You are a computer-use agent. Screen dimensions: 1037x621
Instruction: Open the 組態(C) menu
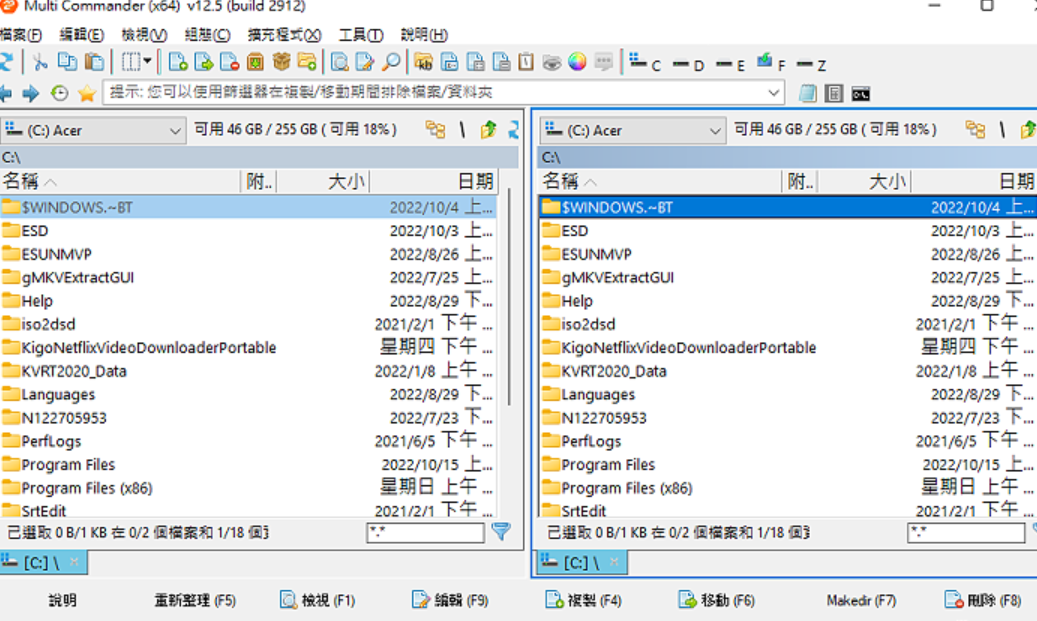(x=207, y=34)
